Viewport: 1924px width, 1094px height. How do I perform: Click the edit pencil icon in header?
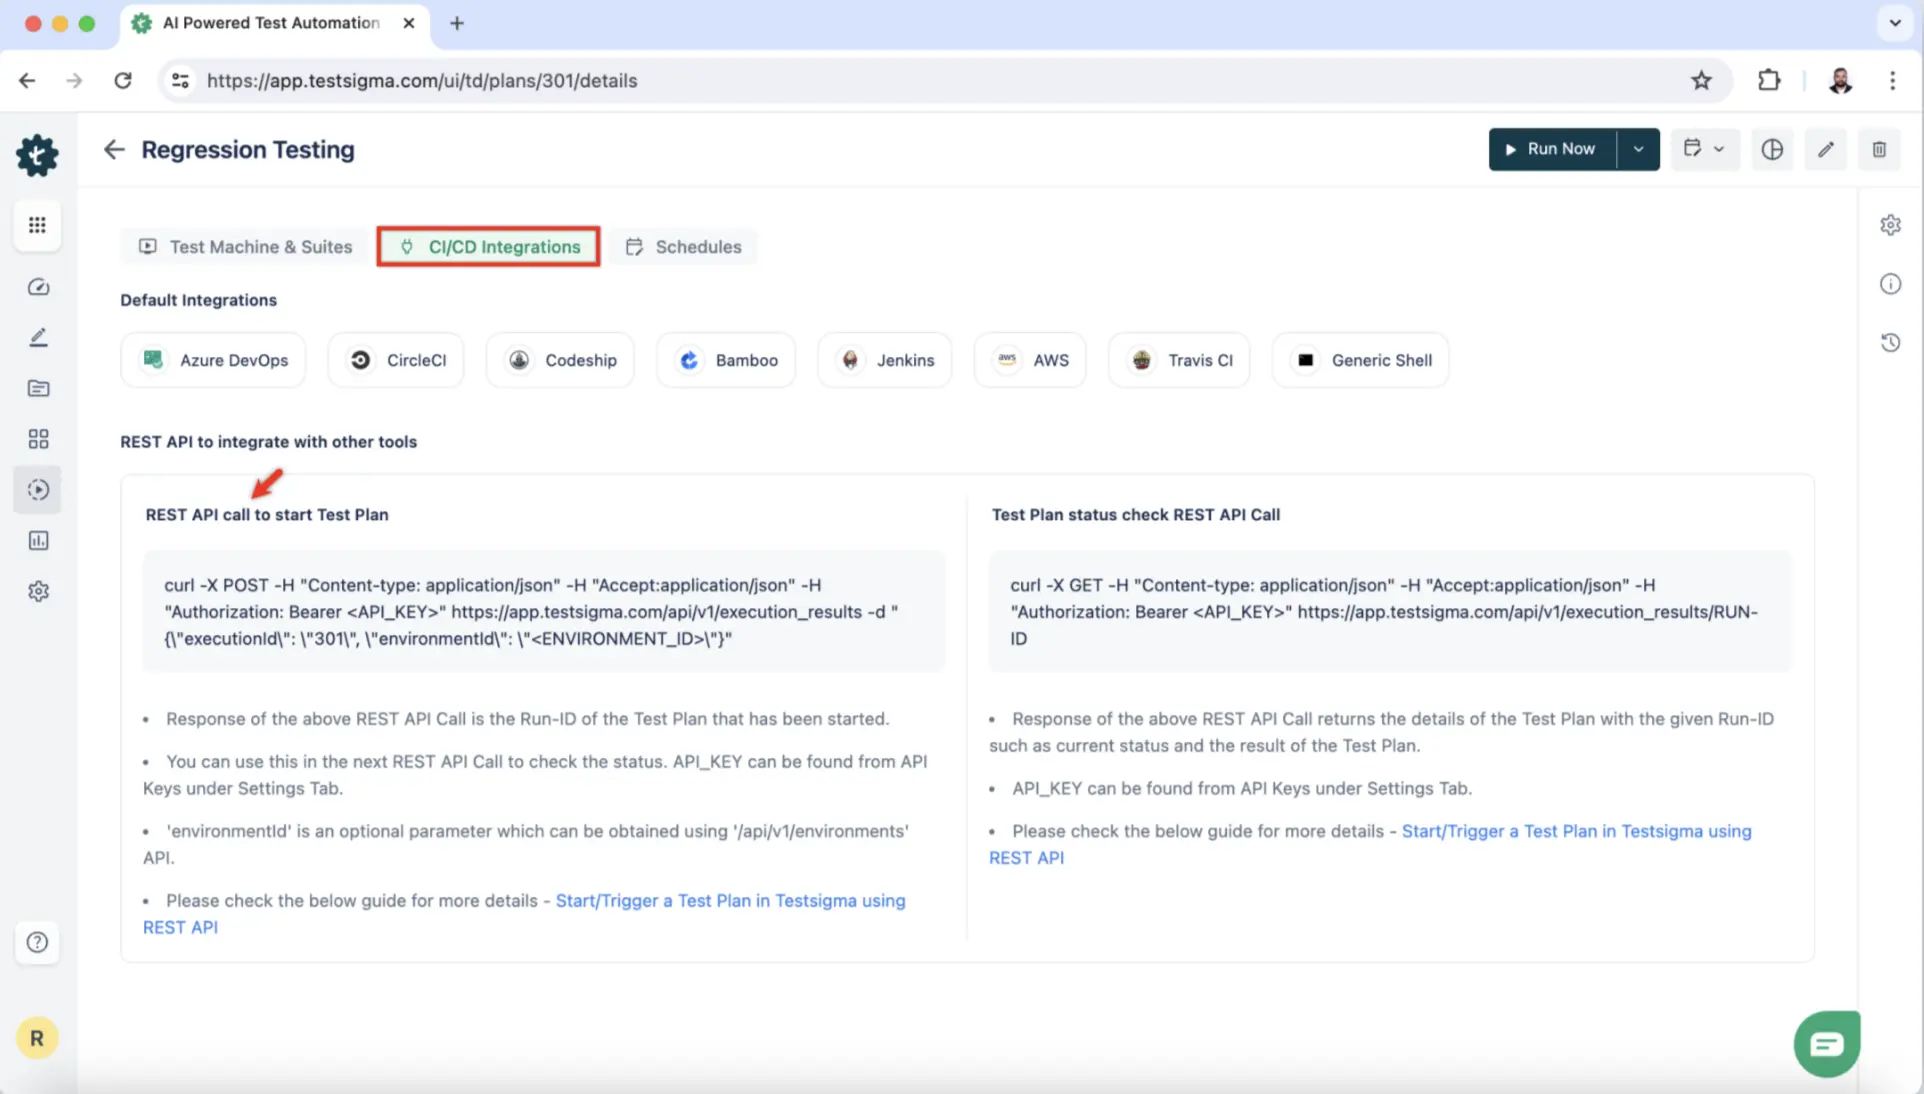1826,149
